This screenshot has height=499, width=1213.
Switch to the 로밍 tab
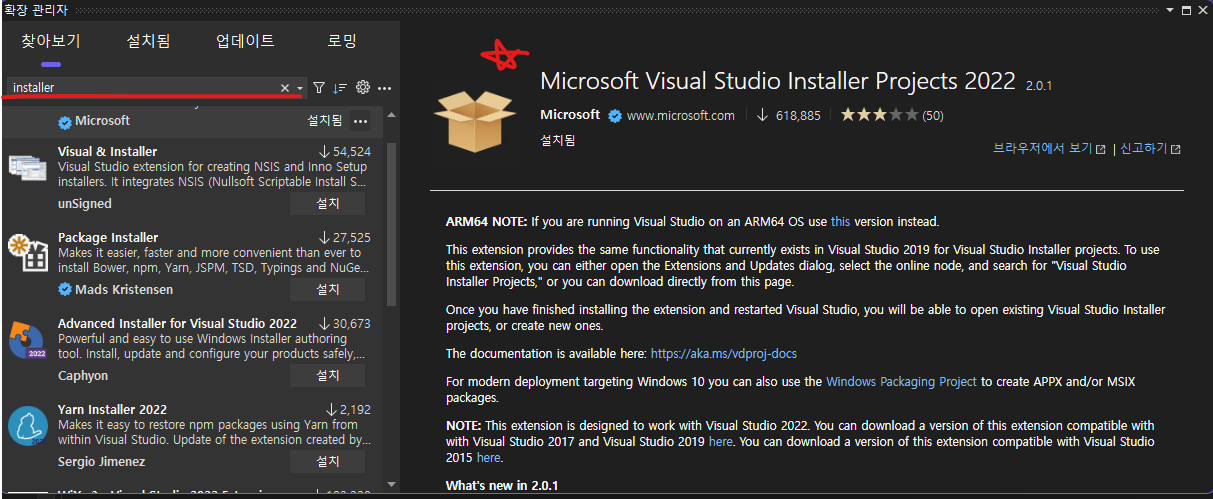342,42
